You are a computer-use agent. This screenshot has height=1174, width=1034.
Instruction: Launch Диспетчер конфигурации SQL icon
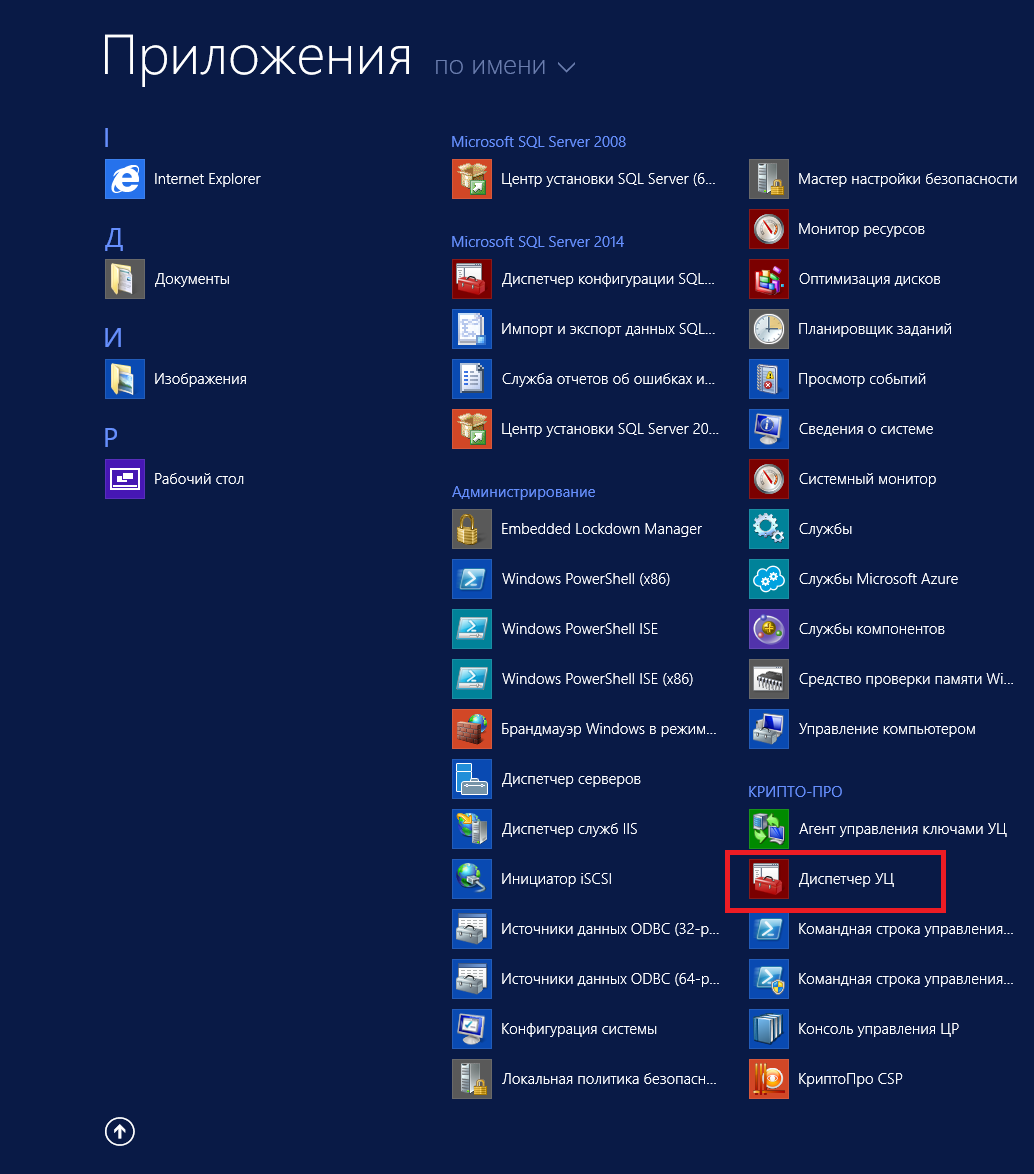point(472,279)
